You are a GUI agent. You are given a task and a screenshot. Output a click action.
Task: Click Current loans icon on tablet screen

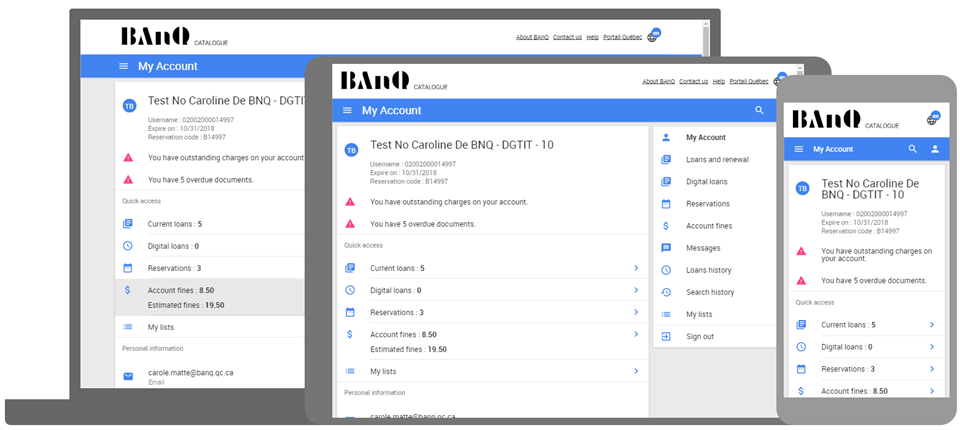350,268
